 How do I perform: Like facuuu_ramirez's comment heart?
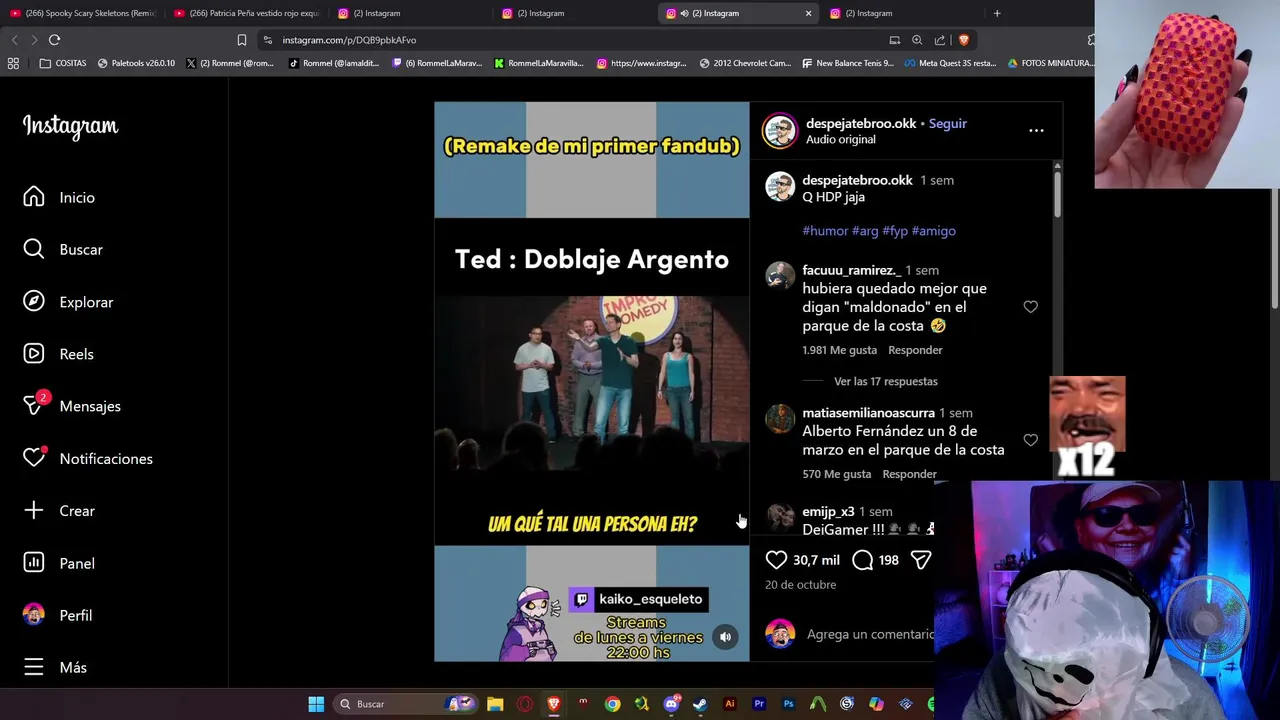pyautogui.click(x=1030, y=307)
